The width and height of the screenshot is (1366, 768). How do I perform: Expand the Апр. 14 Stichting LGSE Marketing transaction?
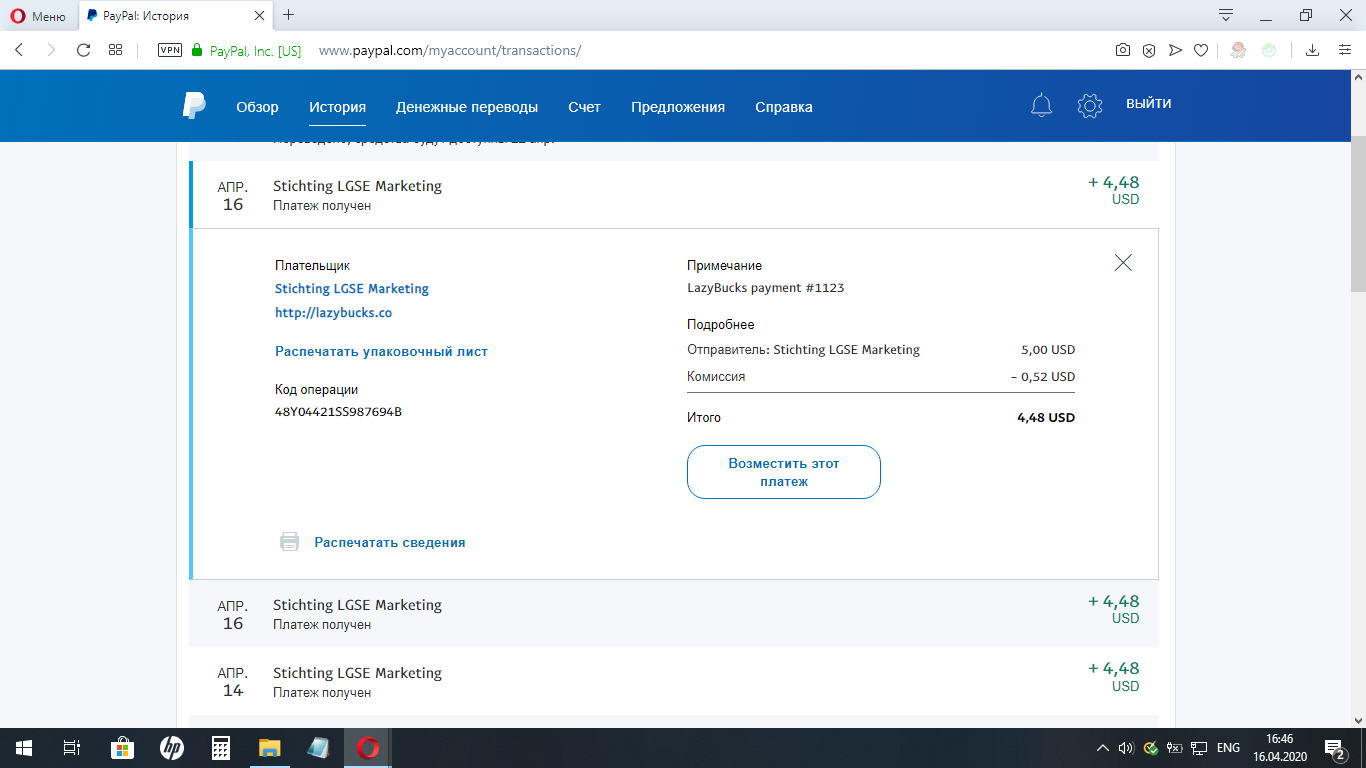[x=674, y=681]
